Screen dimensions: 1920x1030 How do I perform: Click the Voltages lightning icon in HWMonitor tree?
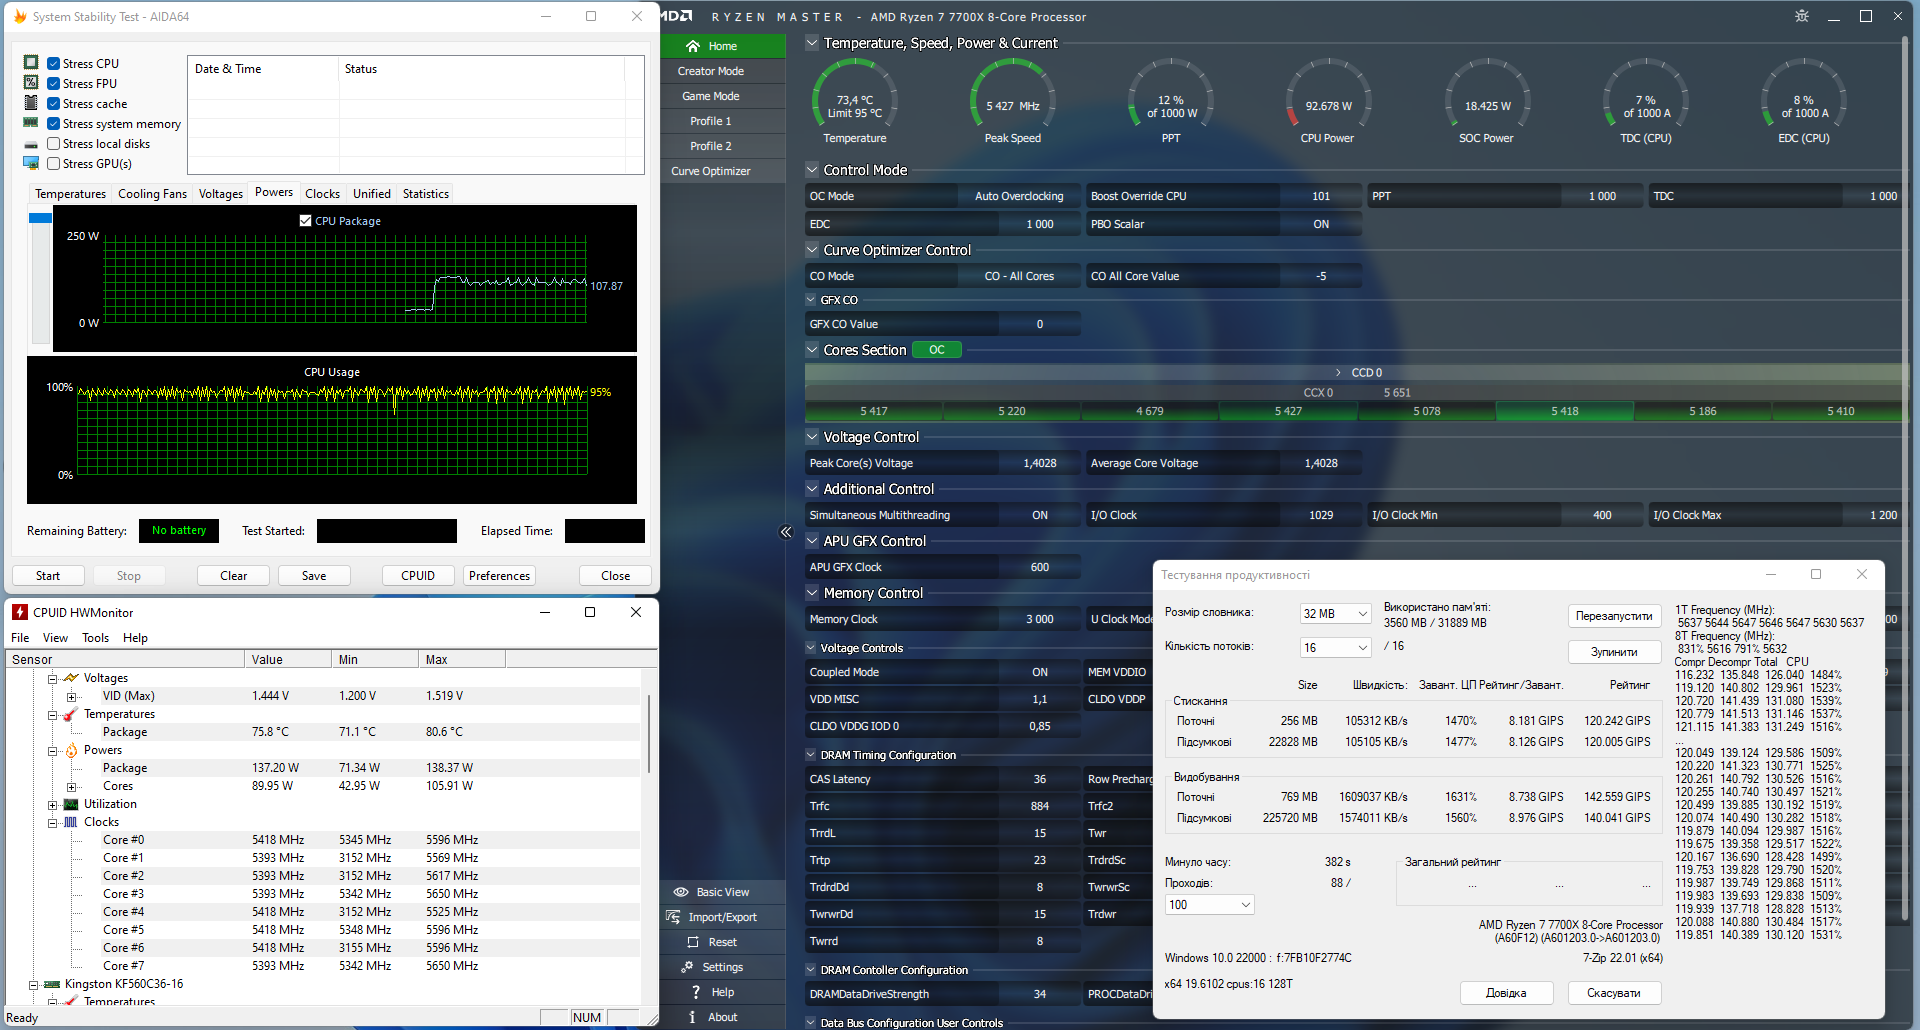click(x=71, y=678)
